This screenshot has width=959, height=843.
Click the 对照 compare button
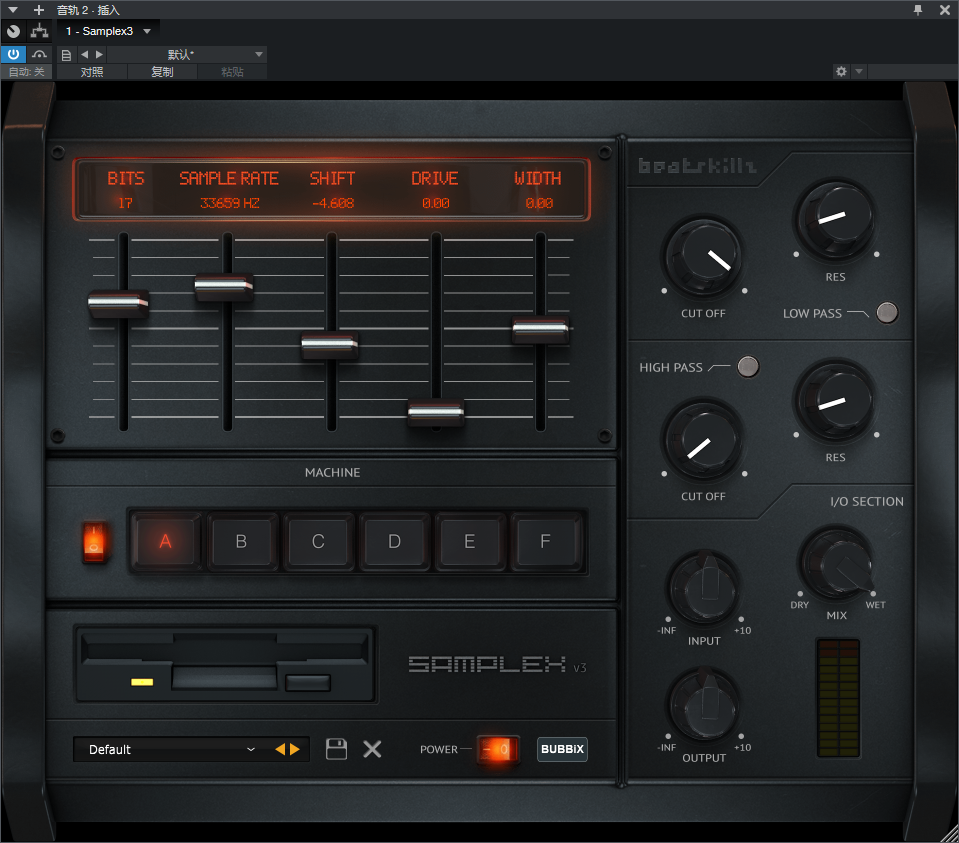(x=92, y=72)
